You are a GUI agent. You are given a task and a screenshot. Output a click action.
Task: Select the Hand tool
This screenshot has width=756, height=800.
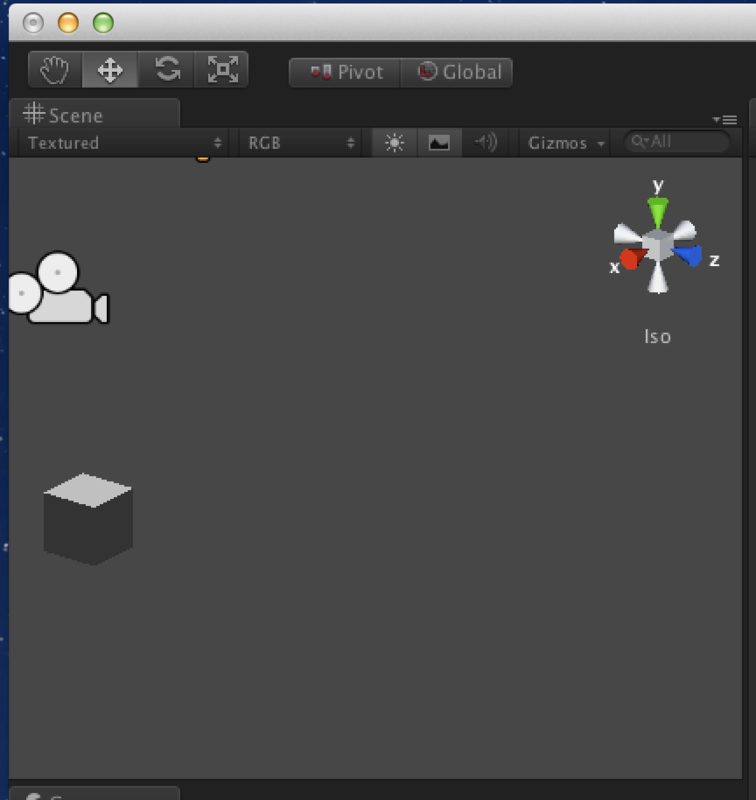pos(55,70)
